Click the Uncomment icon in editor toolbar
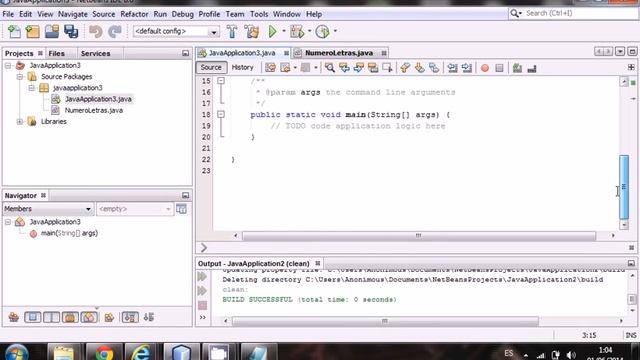Screen dimensions: 640x360 pos(517,68)
